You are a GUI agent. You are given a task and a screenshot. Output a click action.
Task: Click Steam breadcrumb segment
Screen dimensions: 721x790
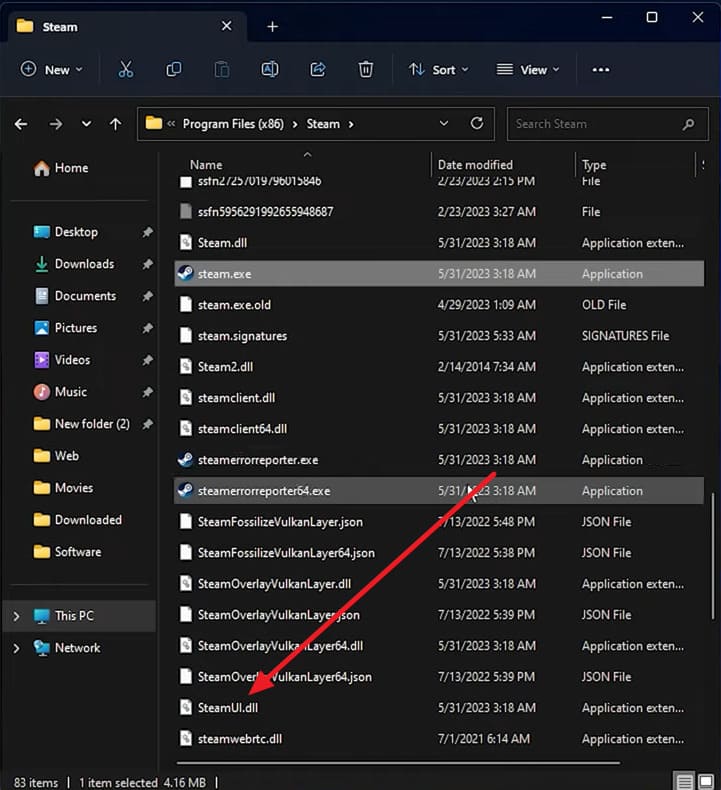pos(323,124)
